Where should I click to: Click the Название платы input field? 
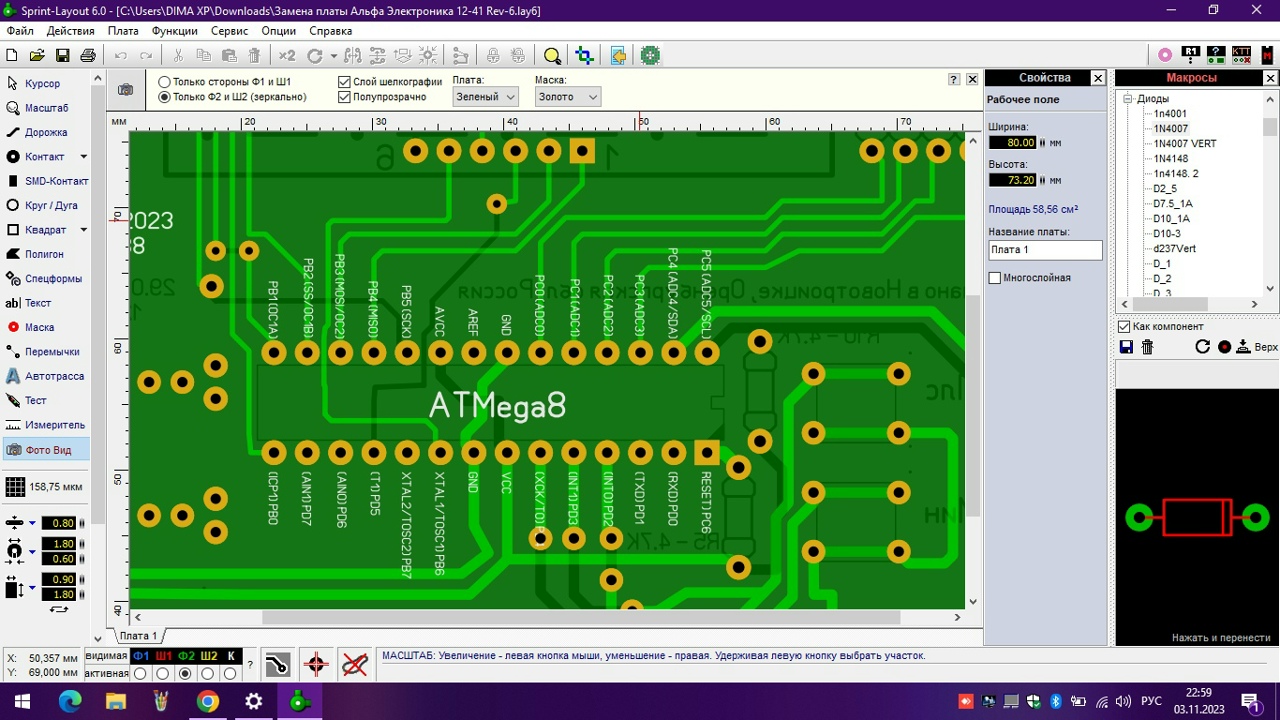(x=1044, y=250)
